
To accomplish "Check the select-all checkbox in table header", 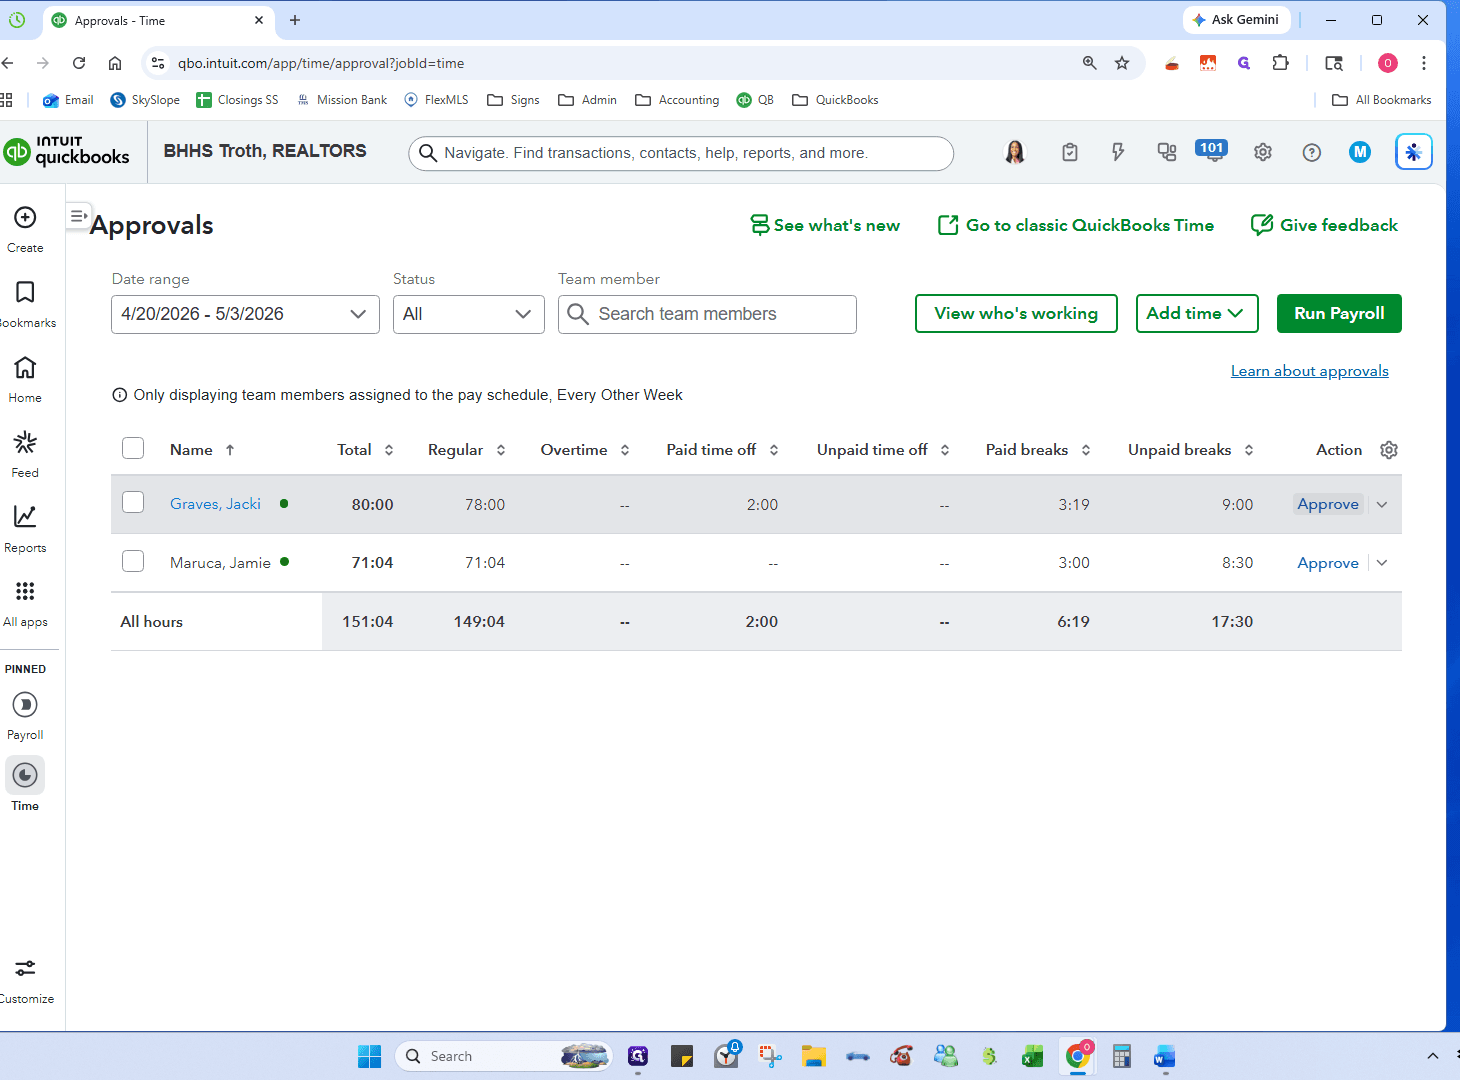I will (133, 448).
